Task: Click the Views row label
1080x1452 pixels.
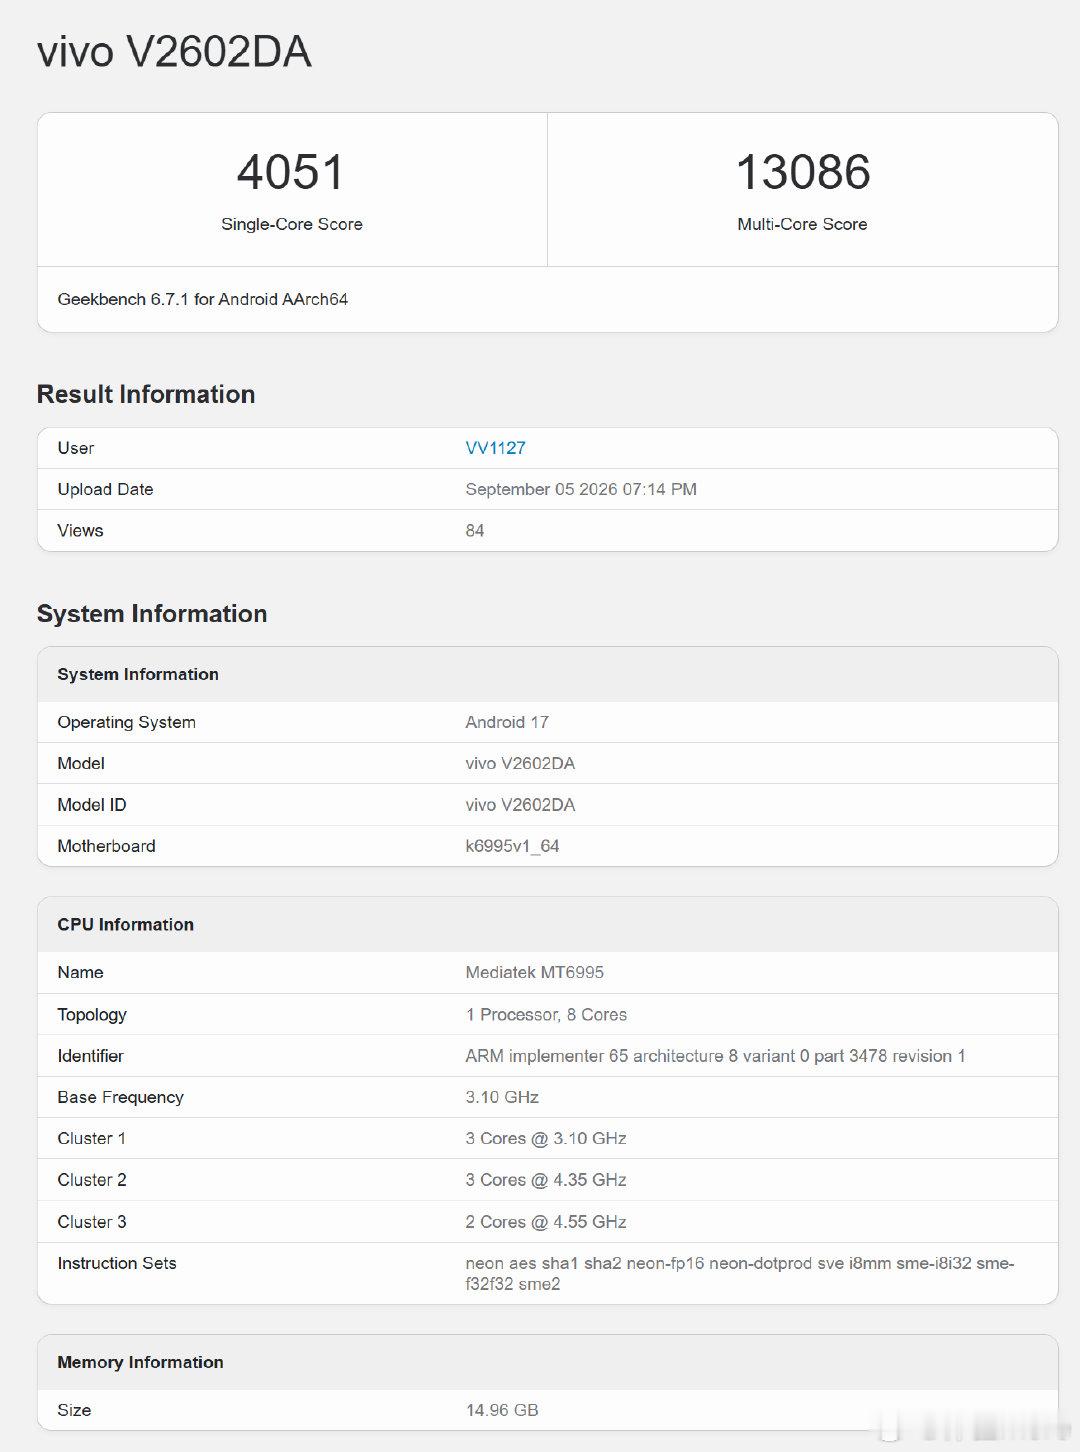Action: point(80,531)
